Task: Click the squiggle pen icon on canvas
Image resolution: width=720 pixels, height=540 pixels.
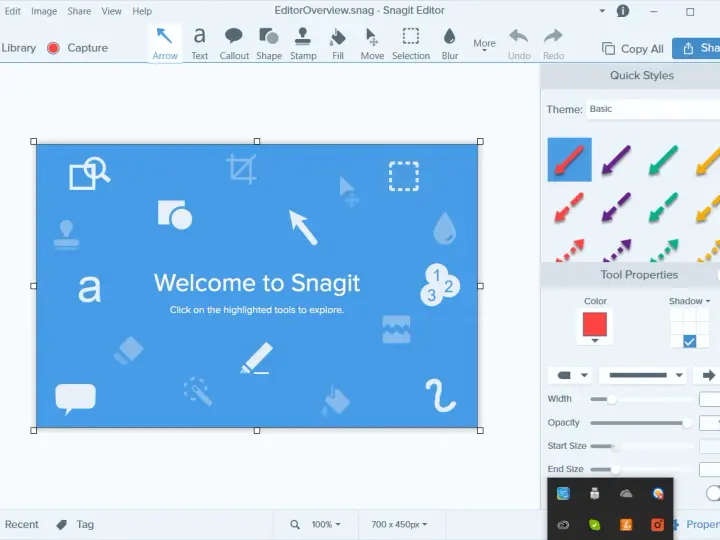Action: [x=441, y=396]
